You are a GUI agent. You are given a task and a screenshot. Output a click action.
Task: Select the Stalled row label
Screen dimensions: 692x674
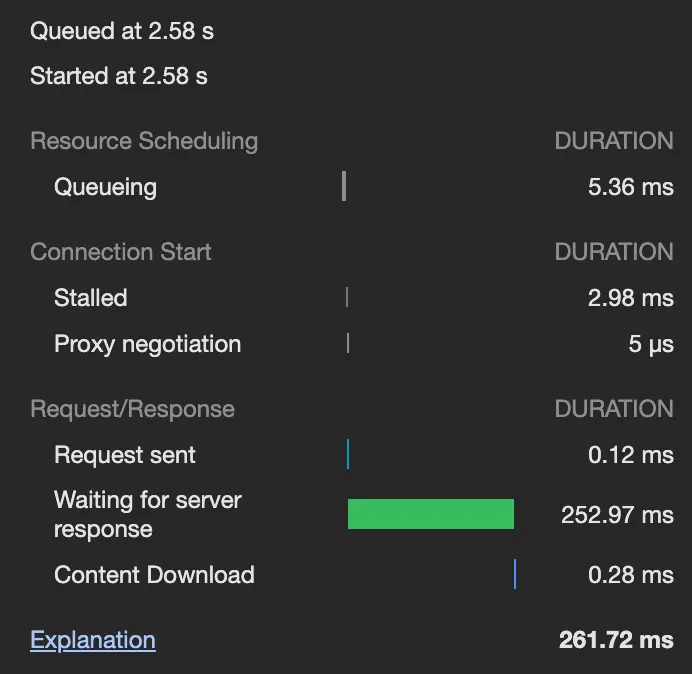click(x=91, y=298)
